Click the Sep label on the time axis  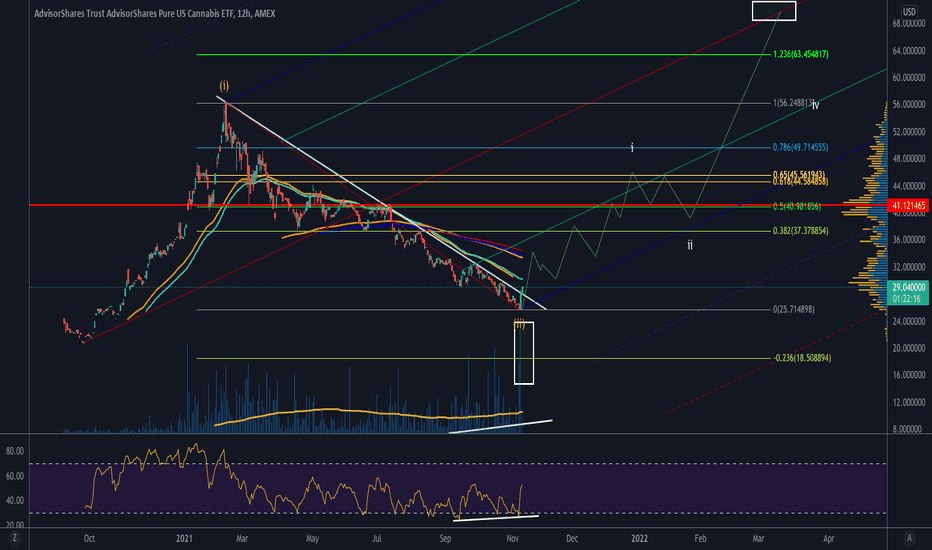(445, 539)
